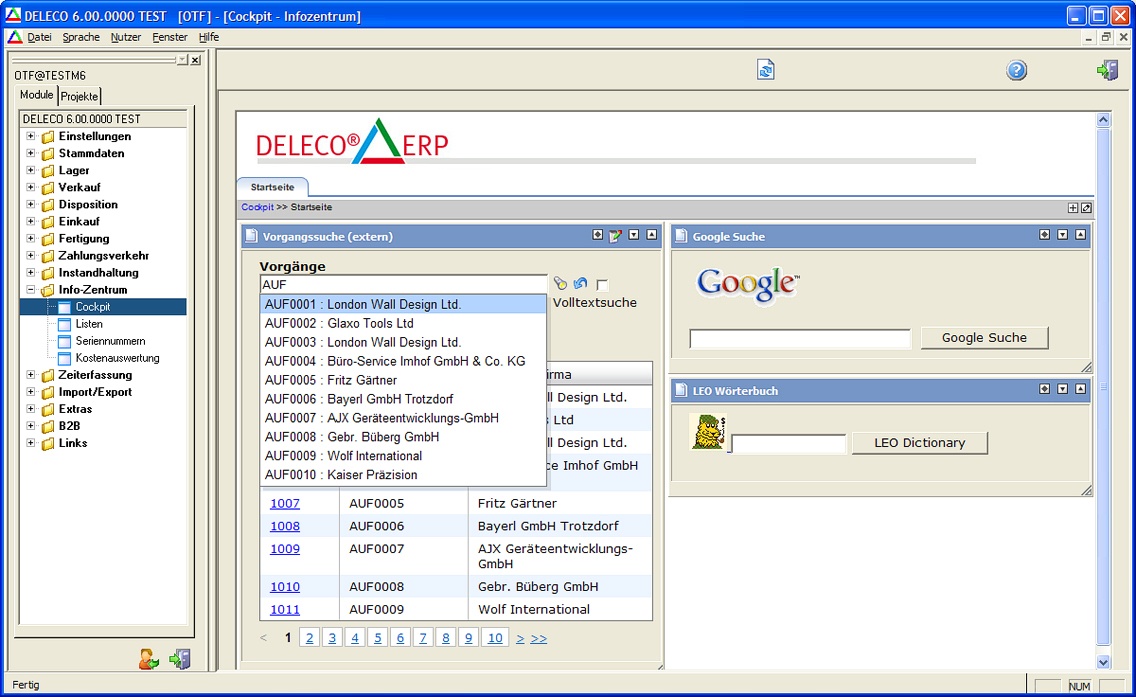Open the Nutzer menu
The image size is (1136, 697).
point(126,37)
